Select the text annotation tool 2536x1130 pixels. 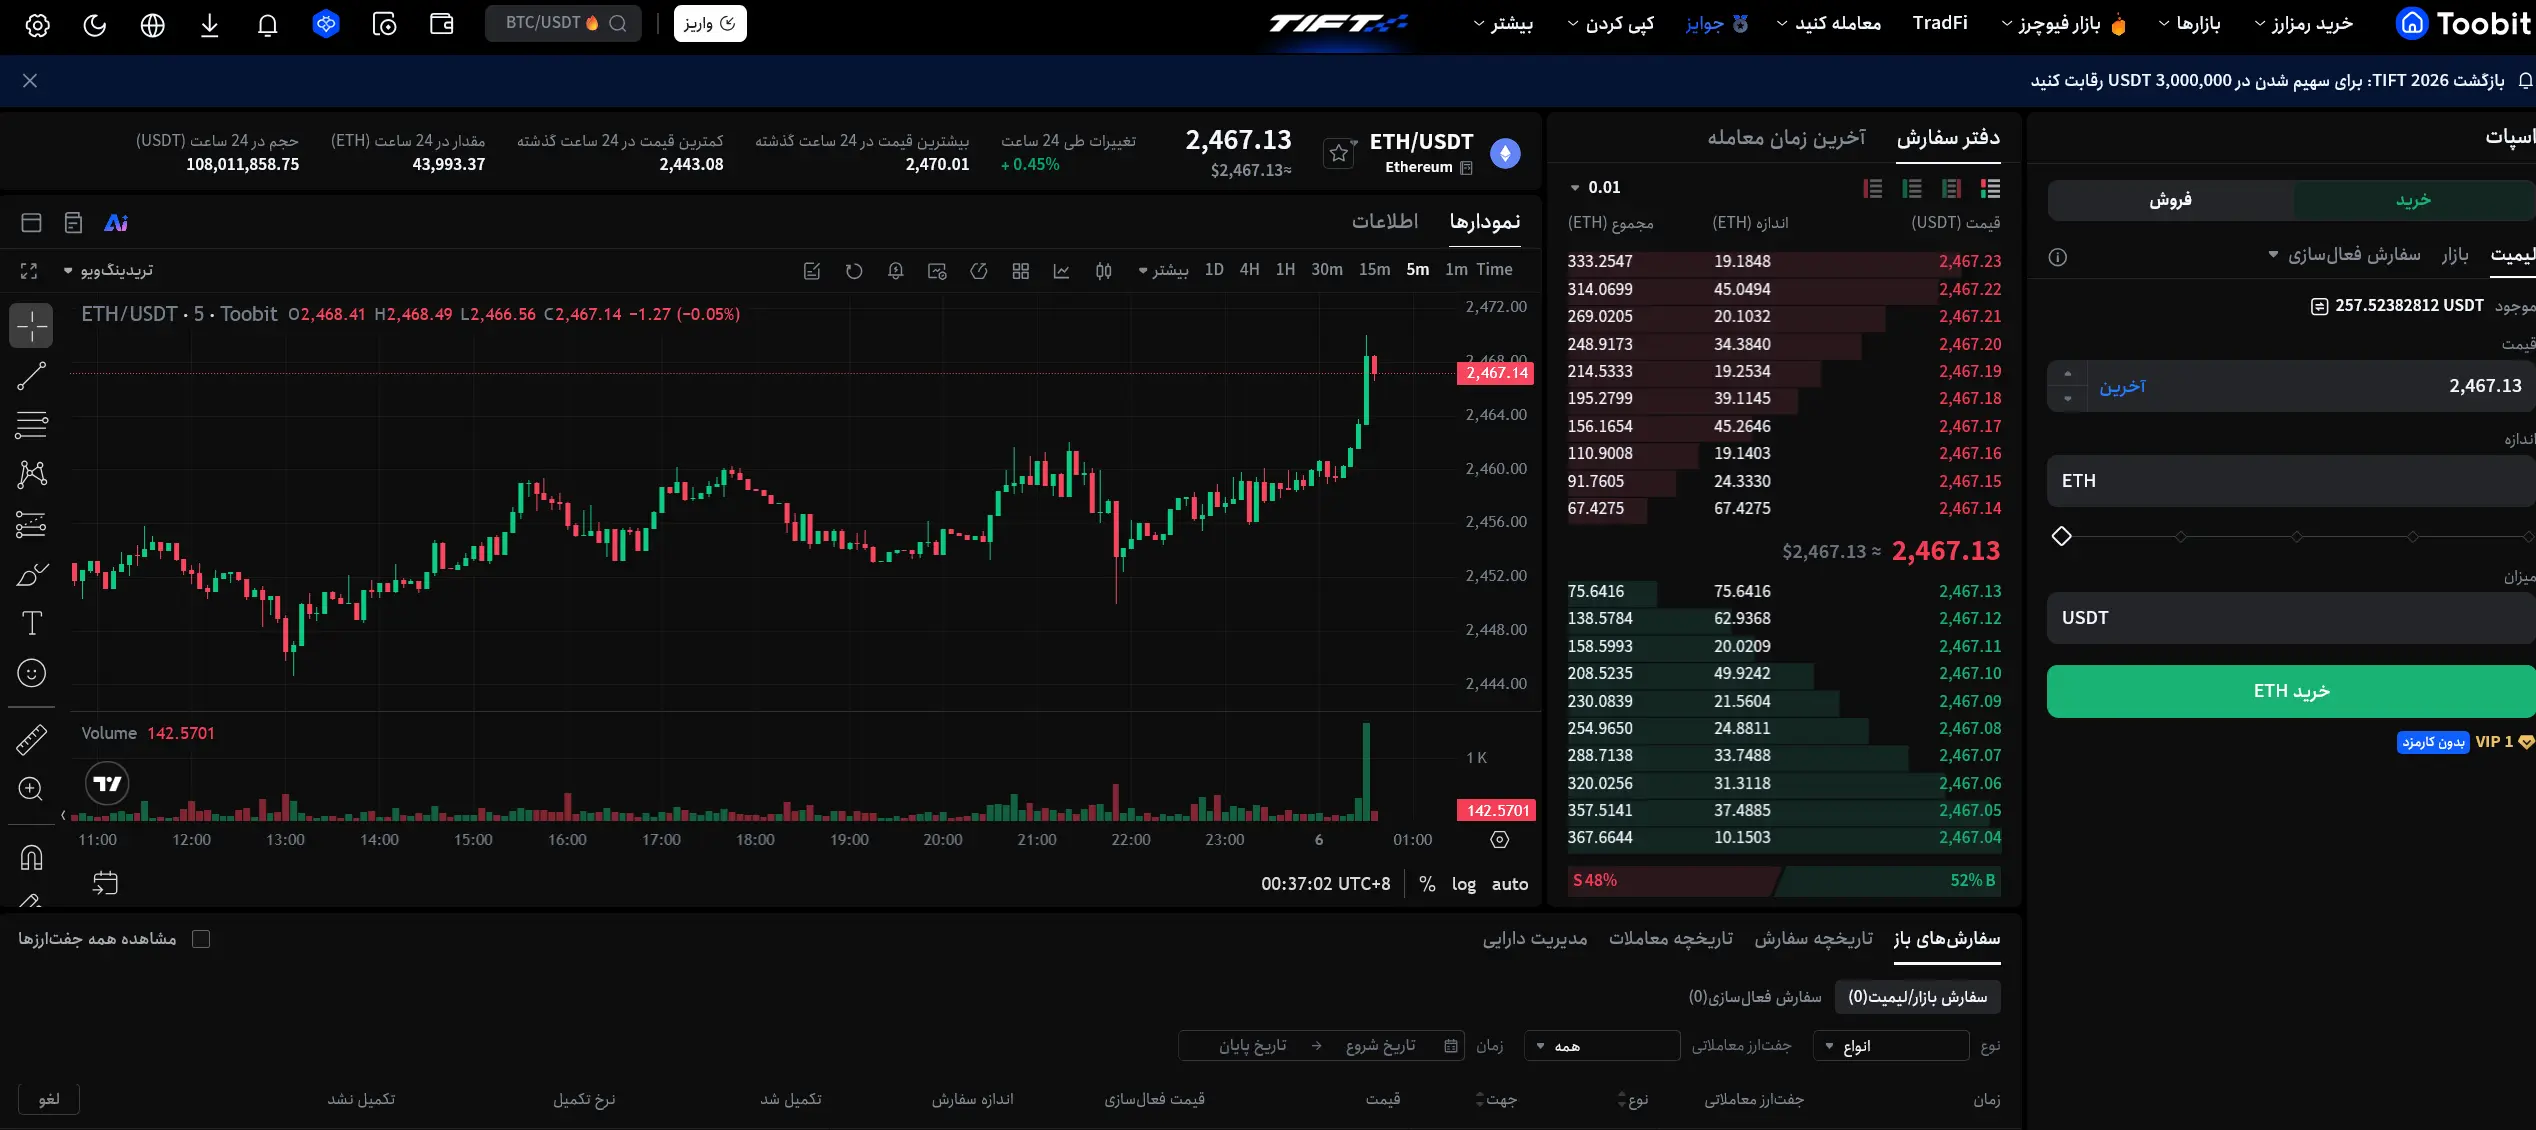click(31, 623)
